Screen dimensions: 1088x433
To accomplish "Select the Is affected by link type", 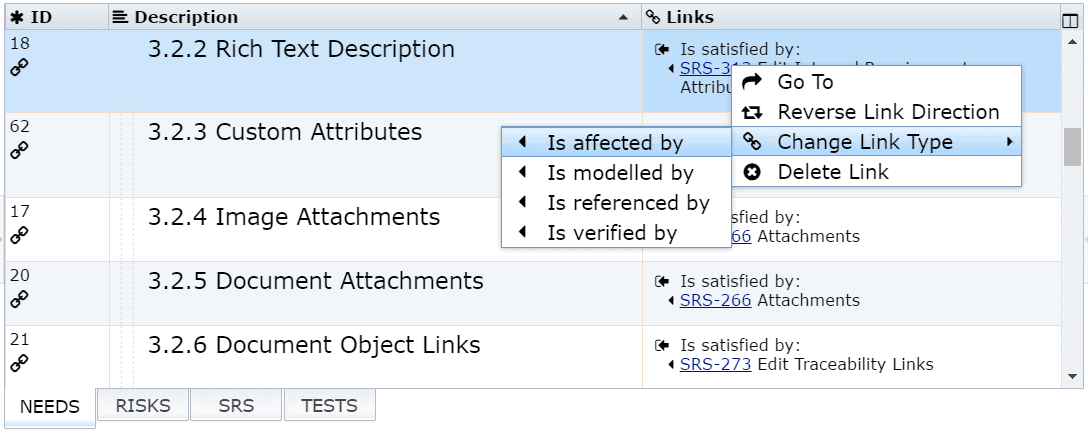I will coord(616,143).
